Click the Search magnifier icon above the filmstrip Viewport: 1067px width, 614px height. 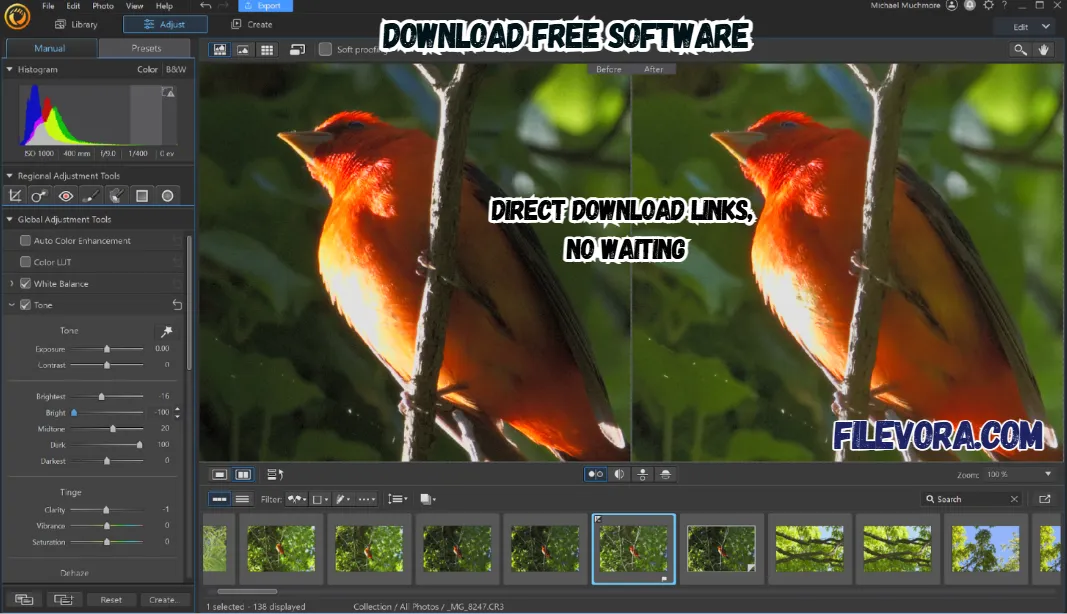click(931, 498)
